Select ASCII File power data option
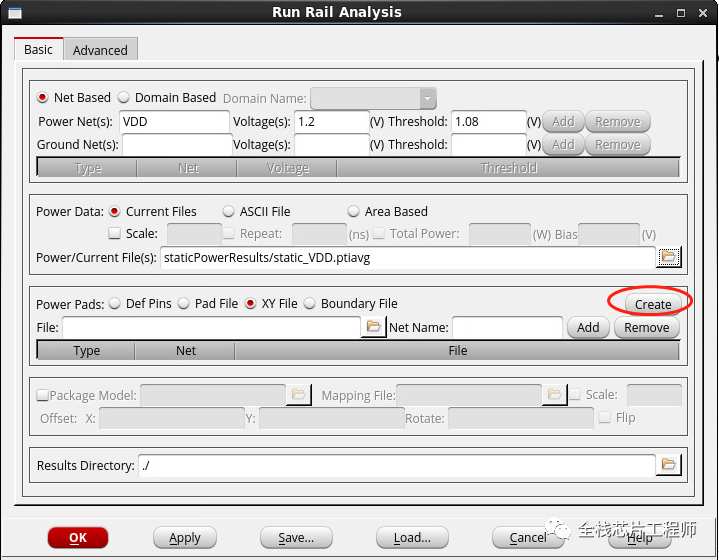Image resolution: width=719 pixels, height=560 pixels. tap(228, 211)
